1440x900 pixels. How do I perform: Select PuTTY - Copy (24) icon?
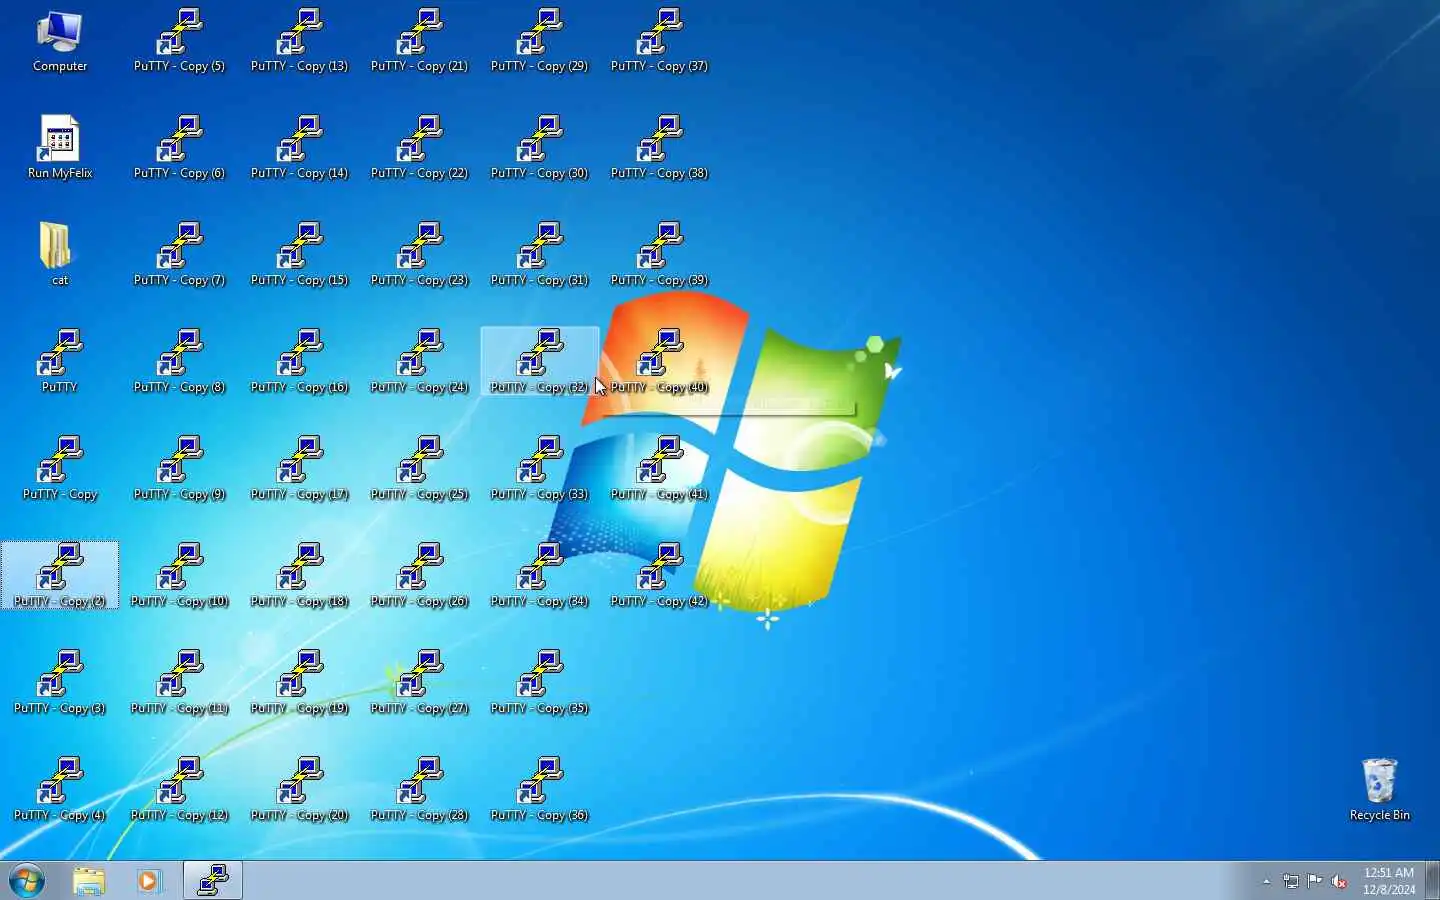point(420,362)
